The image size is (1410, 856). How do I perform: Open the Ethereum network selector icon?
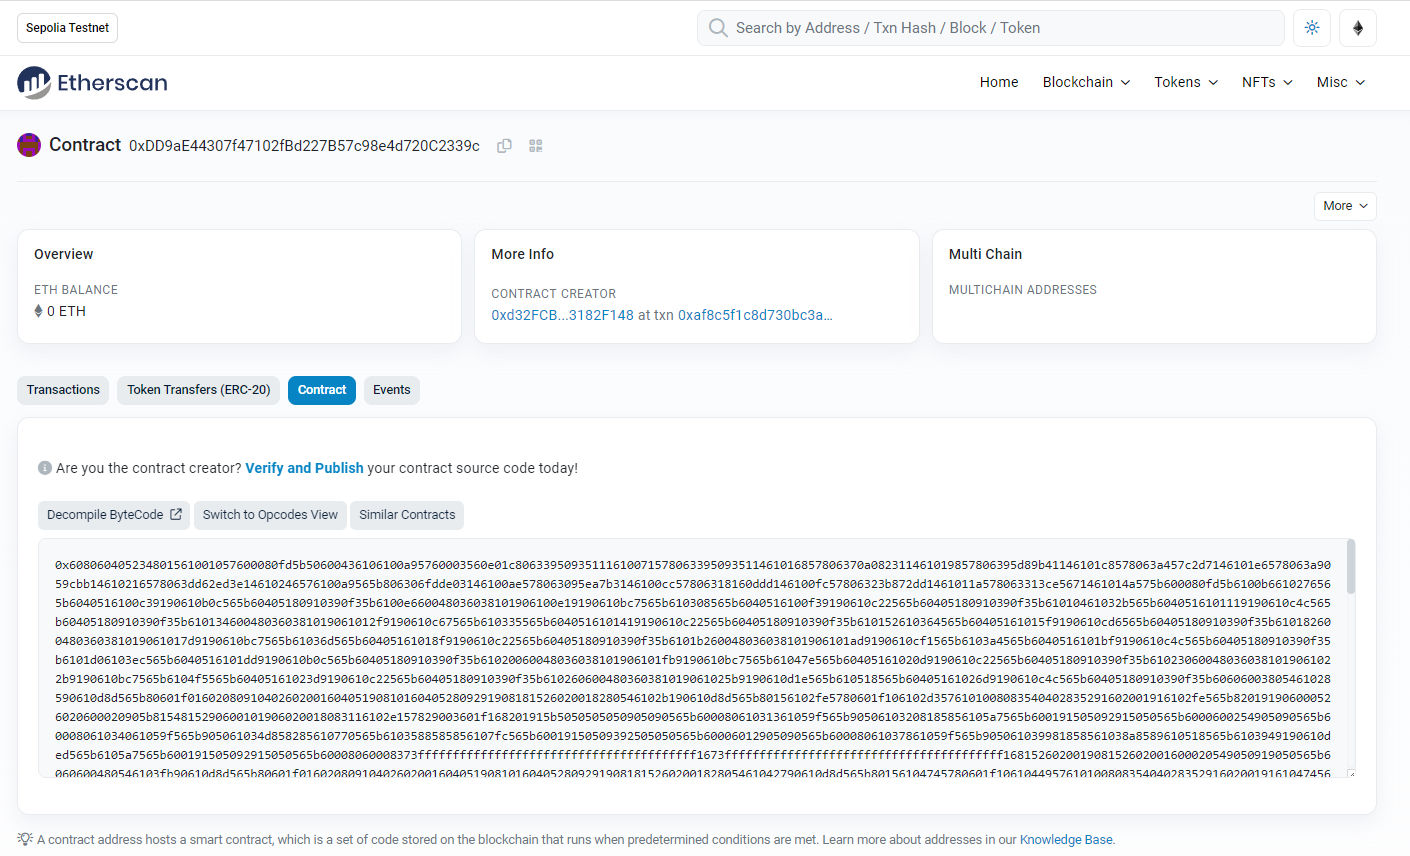1358,28
